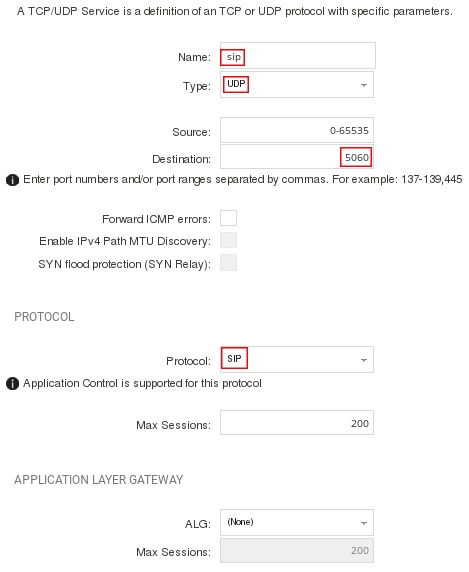
Task: Click the info icon beside port numbers hint
Action: 12,180
